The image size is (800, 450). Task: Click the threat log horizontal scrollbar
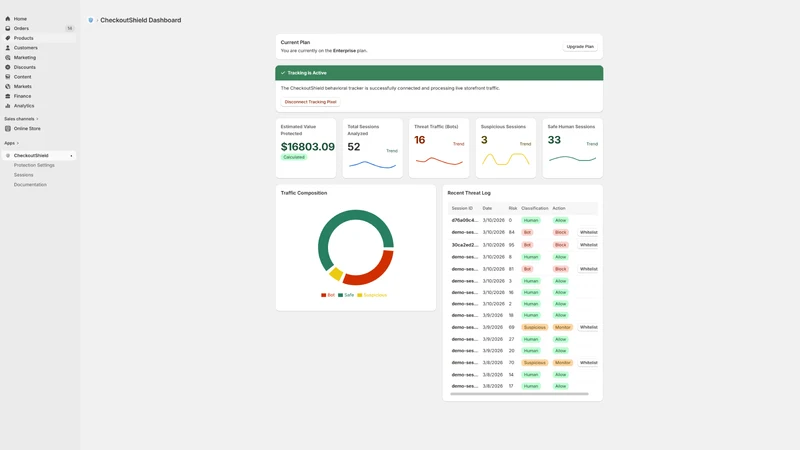point(519,394)
